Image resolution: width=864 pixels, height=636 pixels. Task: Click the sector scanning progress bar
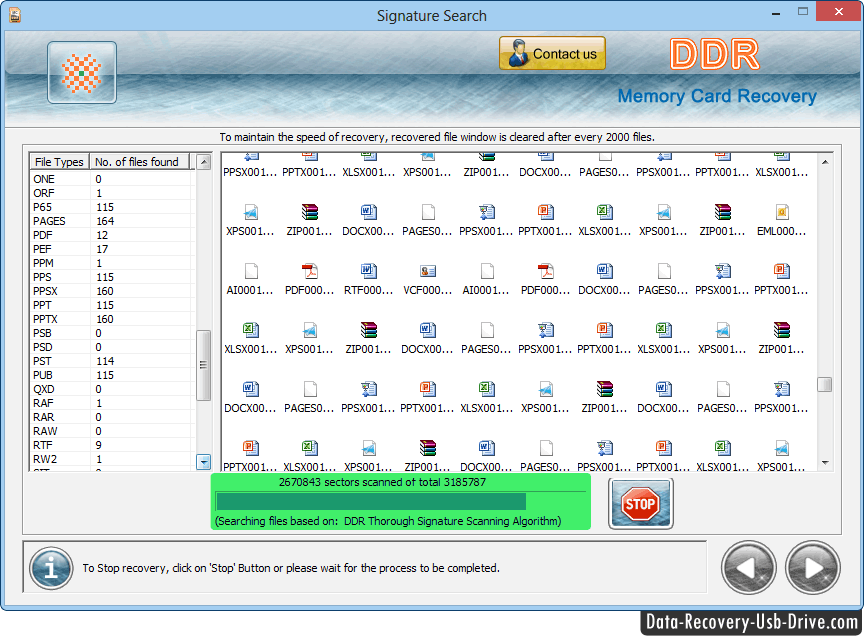coord(401,502)
